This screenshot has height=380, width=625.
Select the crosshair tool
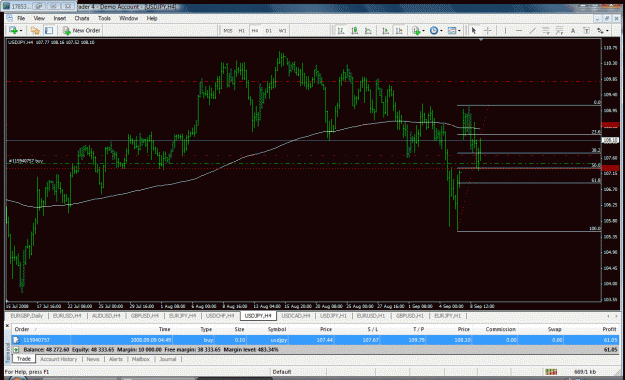pyautogui.click(x=487, y=31)
